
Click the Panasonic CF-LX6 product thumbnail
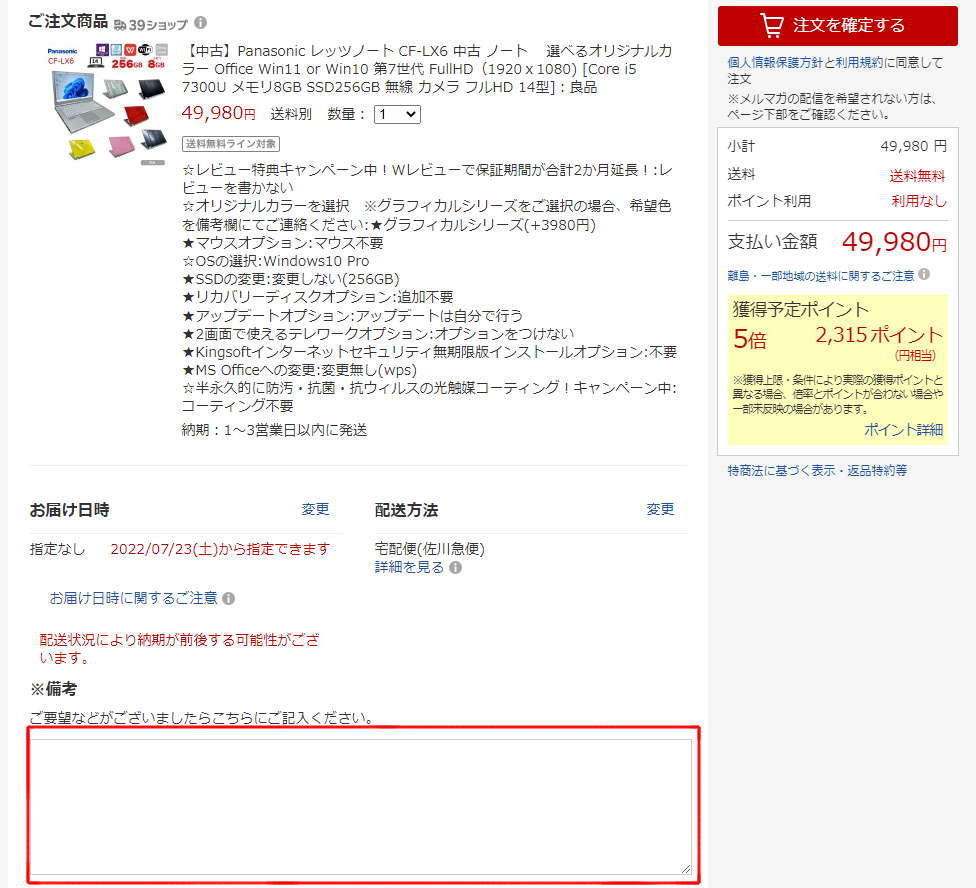[x=107, y=104]
